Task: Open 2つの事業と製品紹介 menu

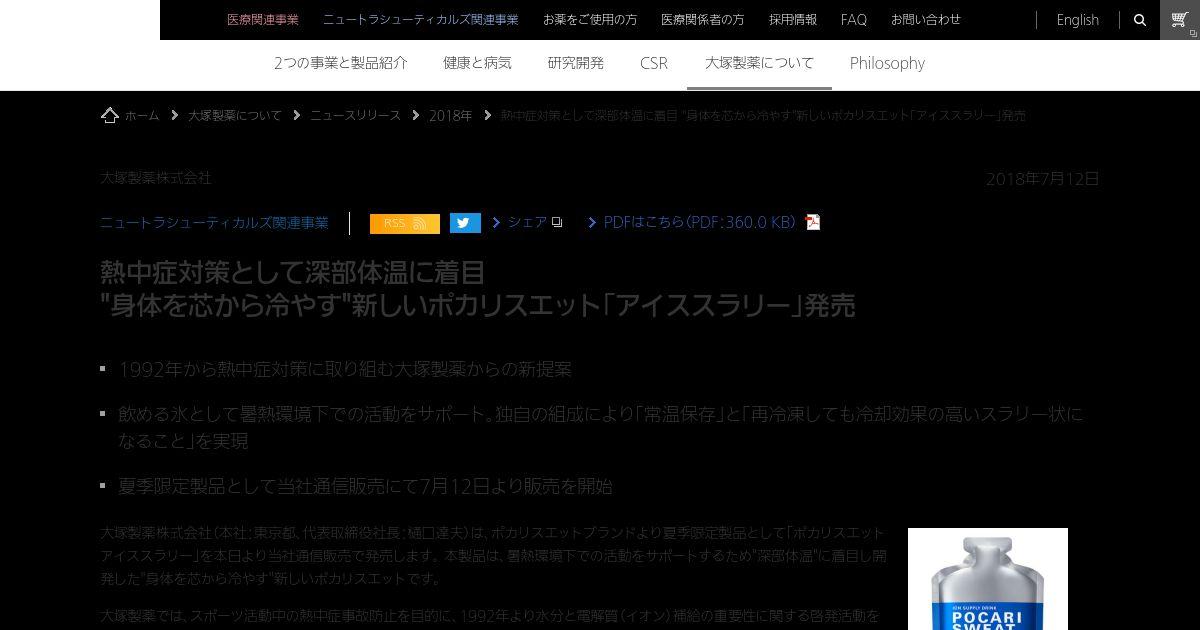Action: point(341,63)
